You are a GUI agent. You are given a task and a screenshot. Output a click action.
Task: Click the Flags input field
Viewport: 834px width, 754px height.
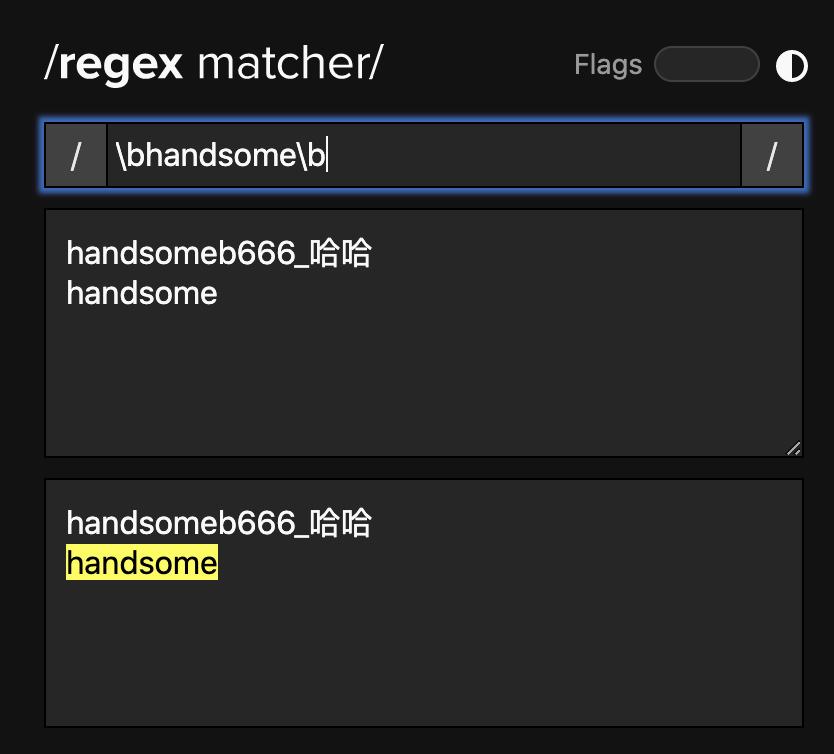coord(706,64)
